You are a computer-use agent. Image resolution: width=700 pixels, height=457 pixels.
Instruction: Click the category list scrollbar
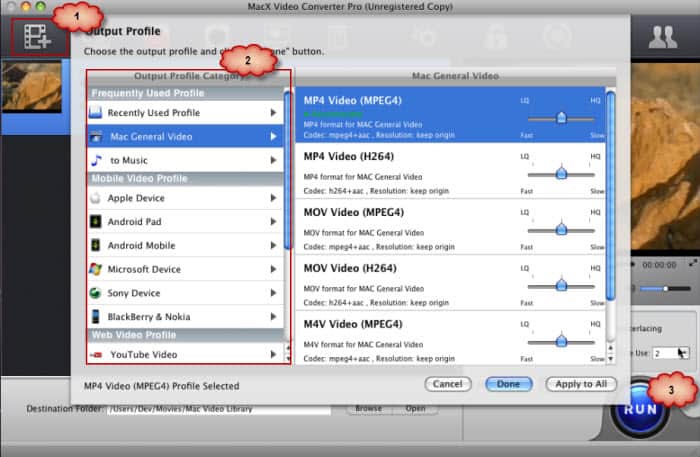288,170
